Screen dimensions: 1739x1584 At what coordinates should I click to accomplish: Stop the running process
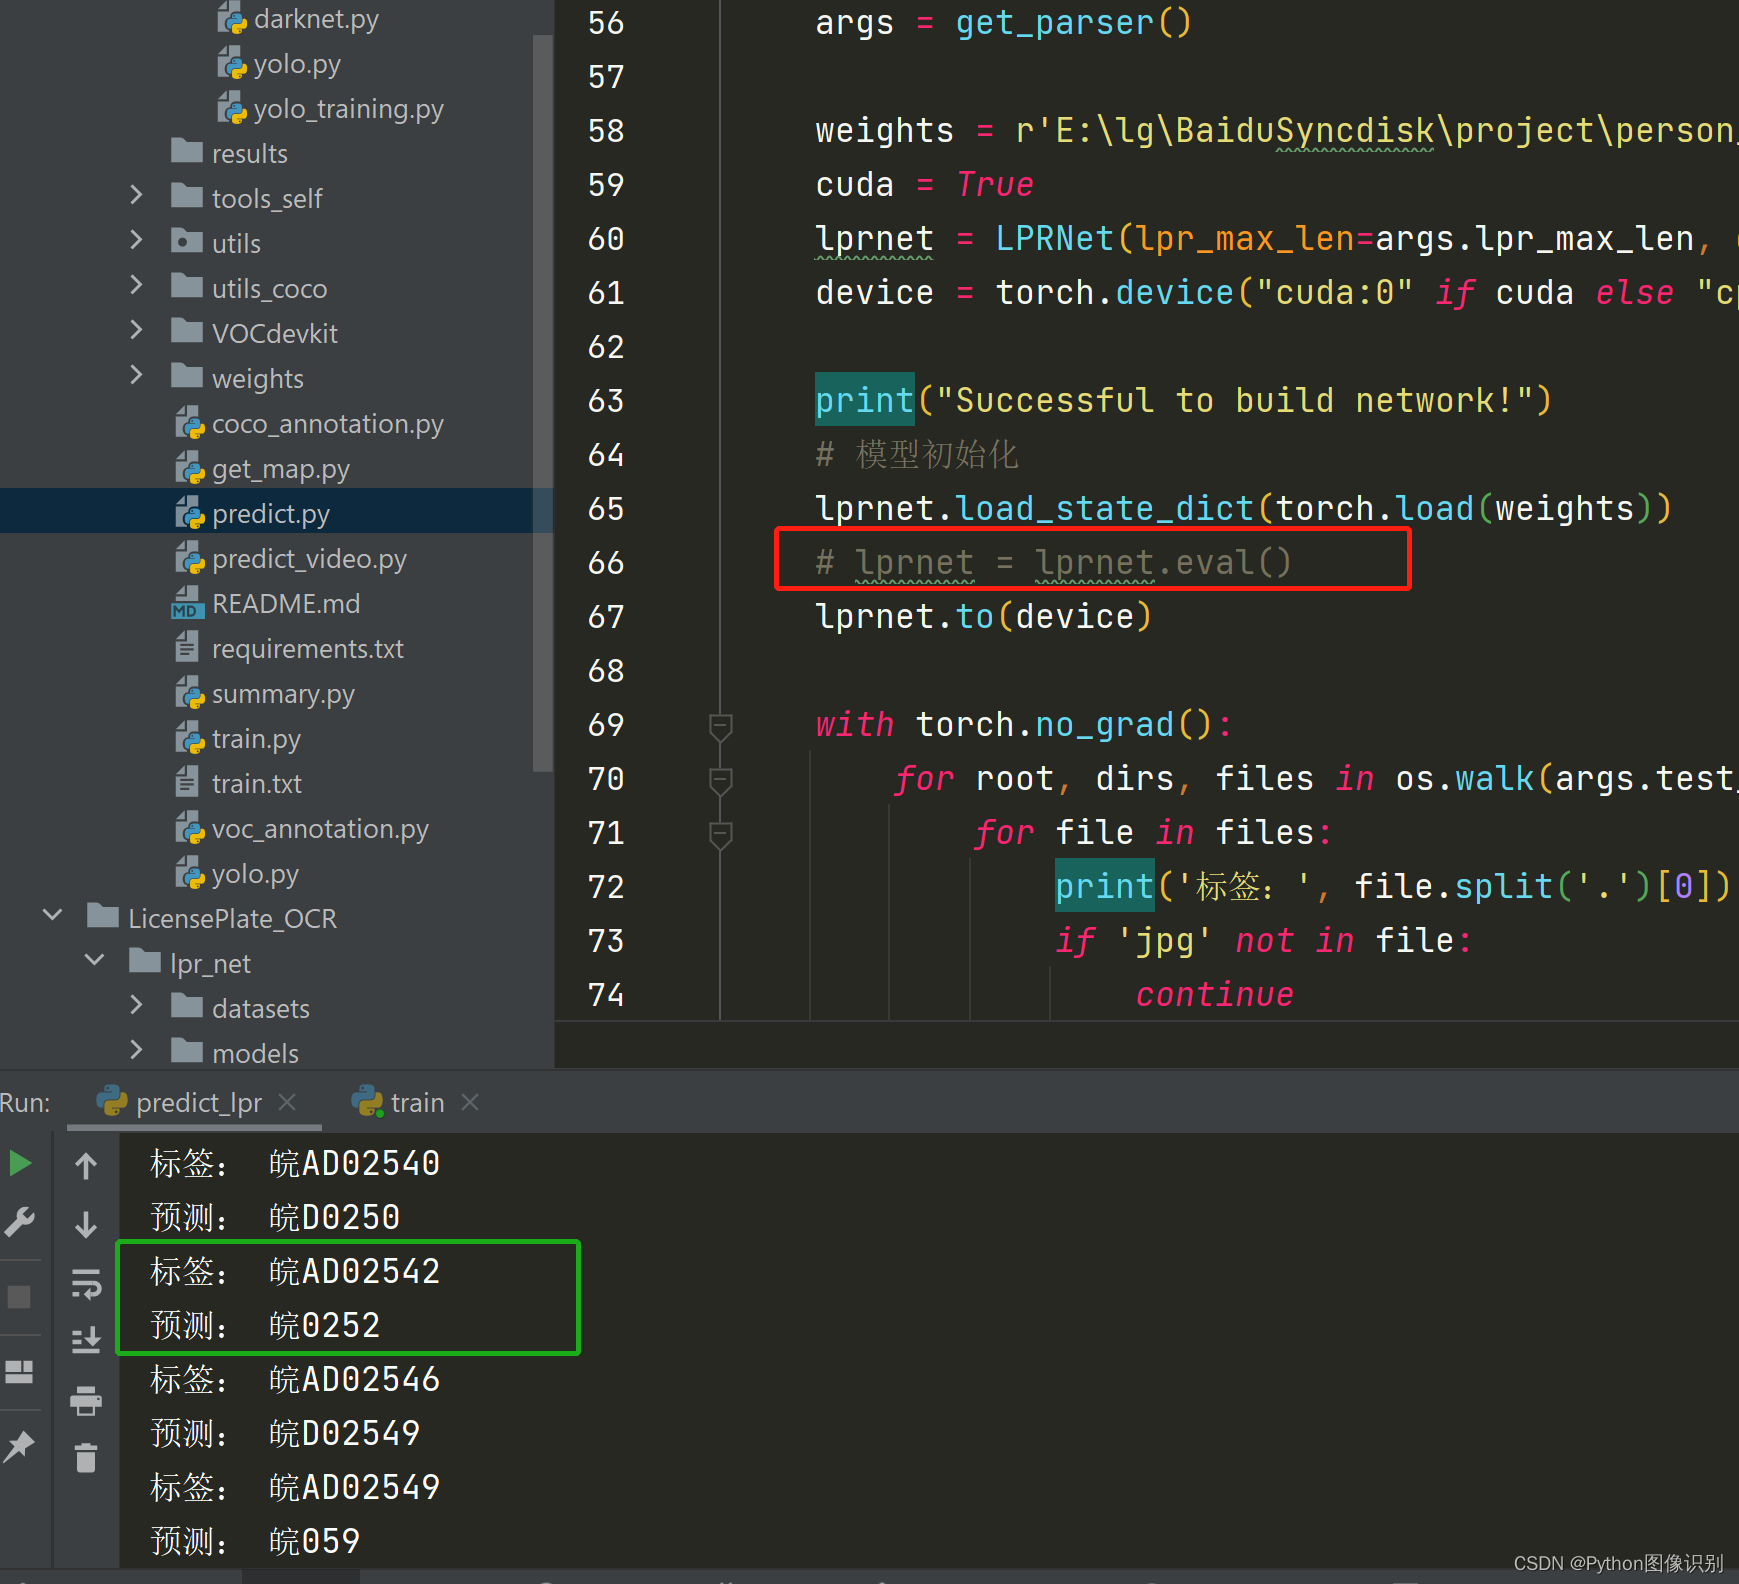pos(19,1297)
